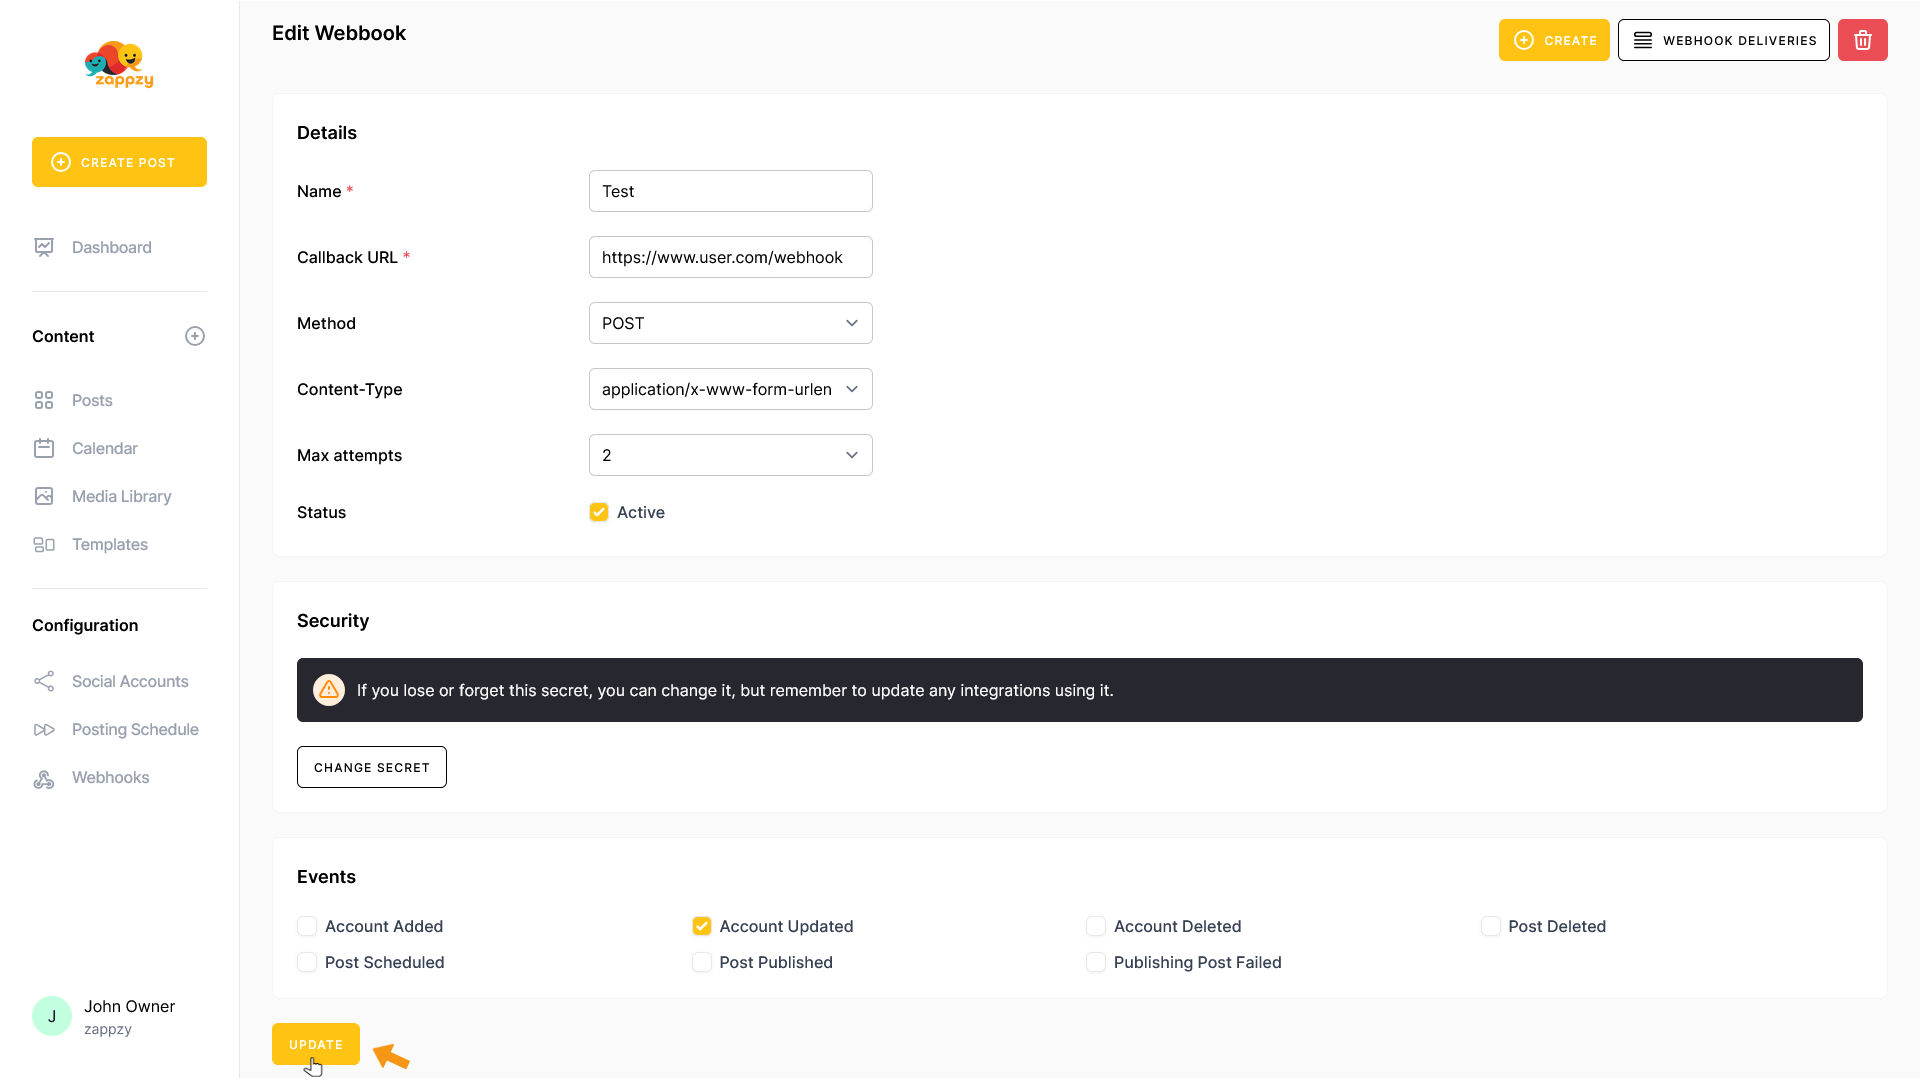The height and width of the screenshot is (1080, 1920).
Task: Uncheck the Active status checkbox
Action: click(599, 512)
